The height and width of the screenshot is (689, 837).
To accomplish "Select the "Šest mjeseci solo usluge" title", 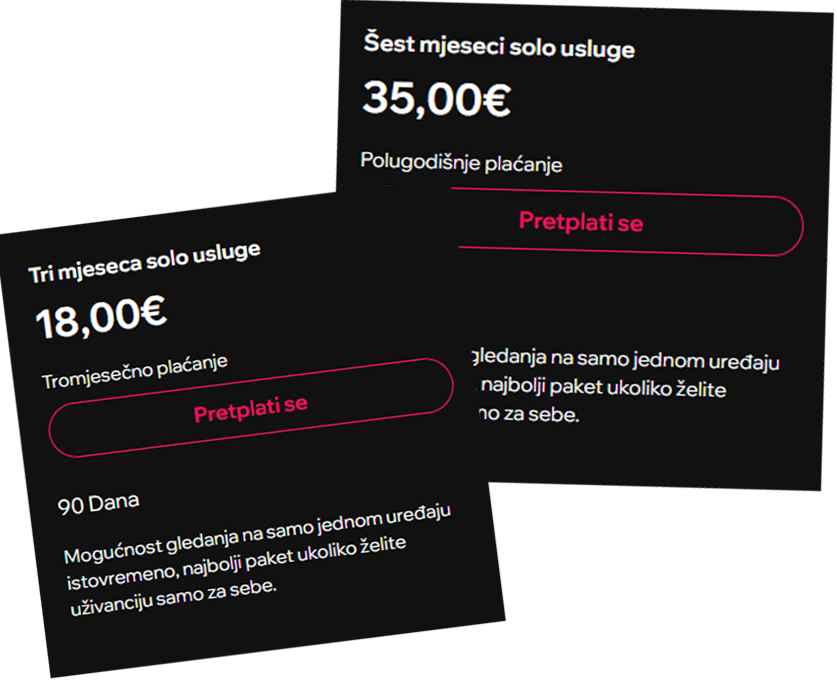I will 497,46.
